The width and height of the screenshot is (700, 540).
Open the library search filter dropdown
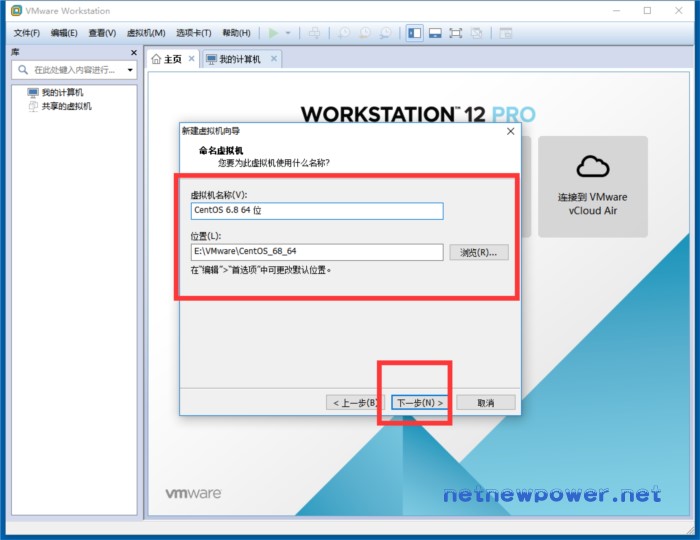[130, 70]
